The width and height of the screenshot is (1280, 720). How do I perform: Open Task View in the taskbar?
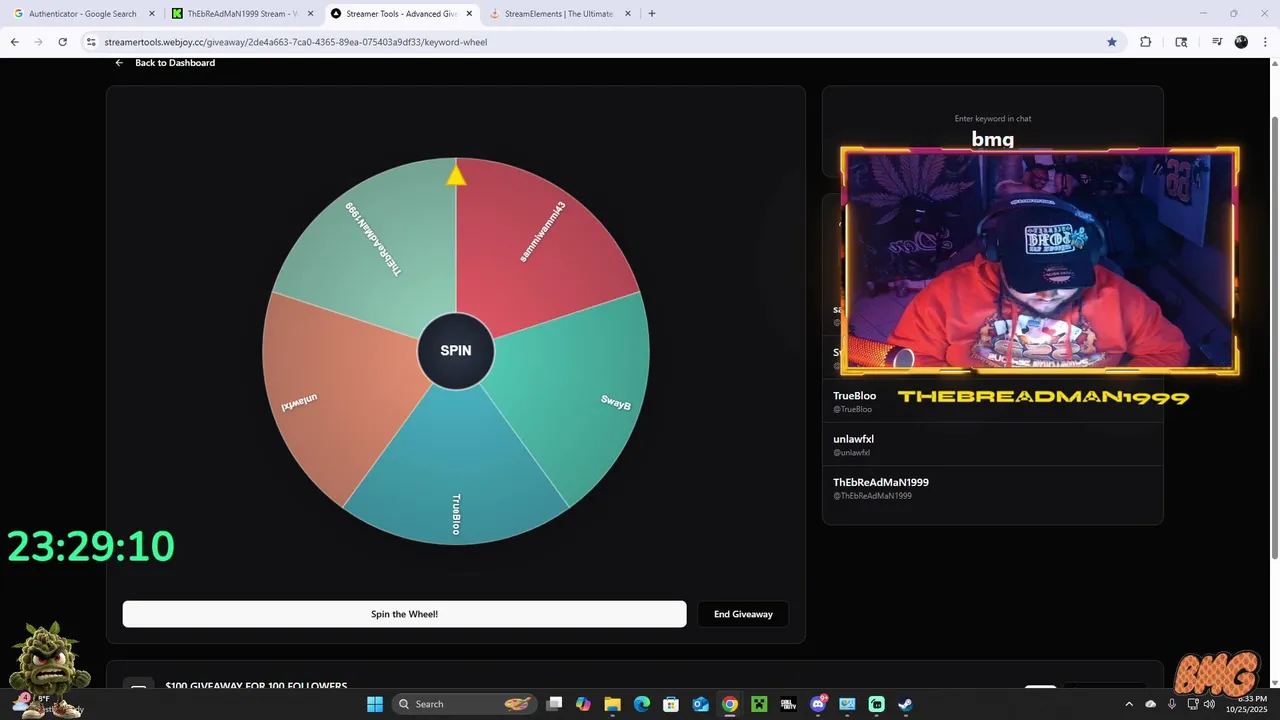(555, 704)
